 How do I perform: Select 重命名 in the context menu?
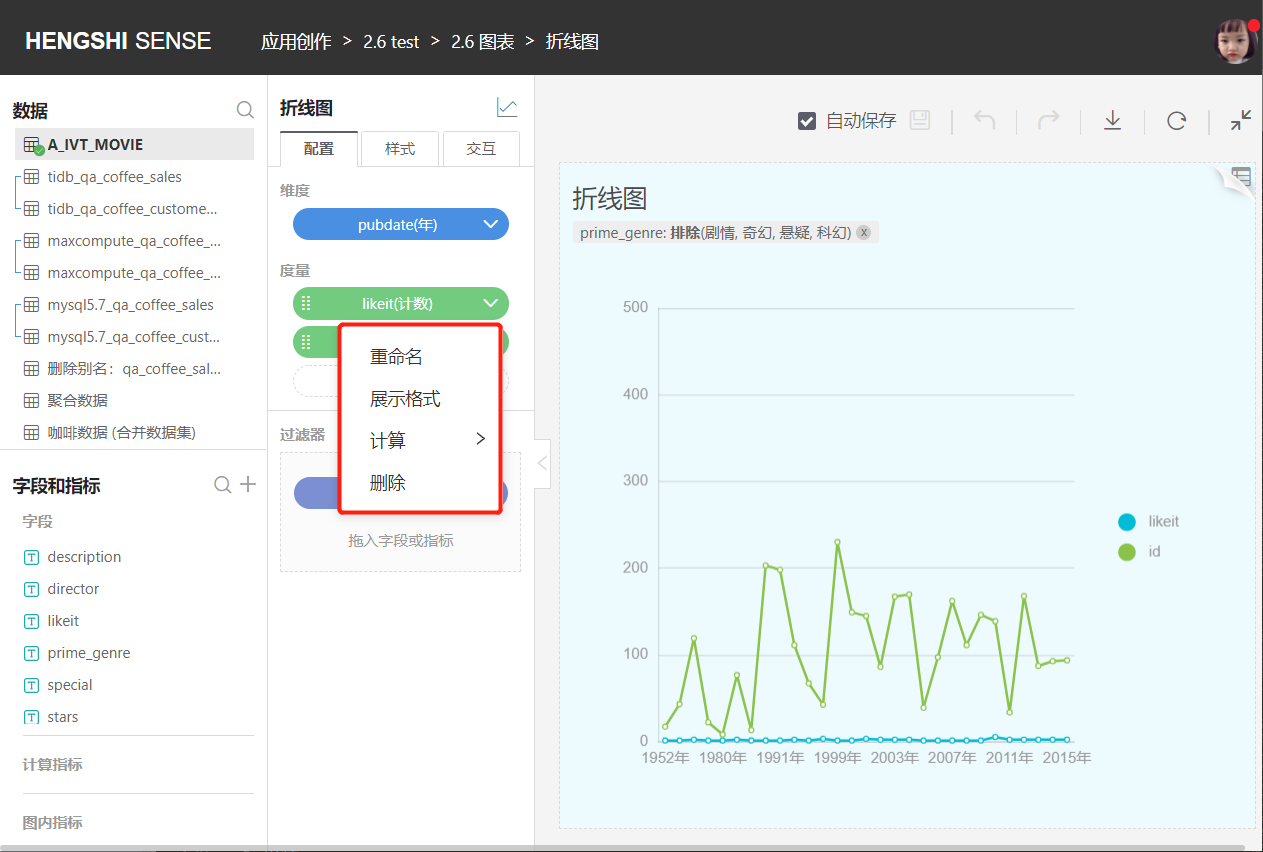396,357
